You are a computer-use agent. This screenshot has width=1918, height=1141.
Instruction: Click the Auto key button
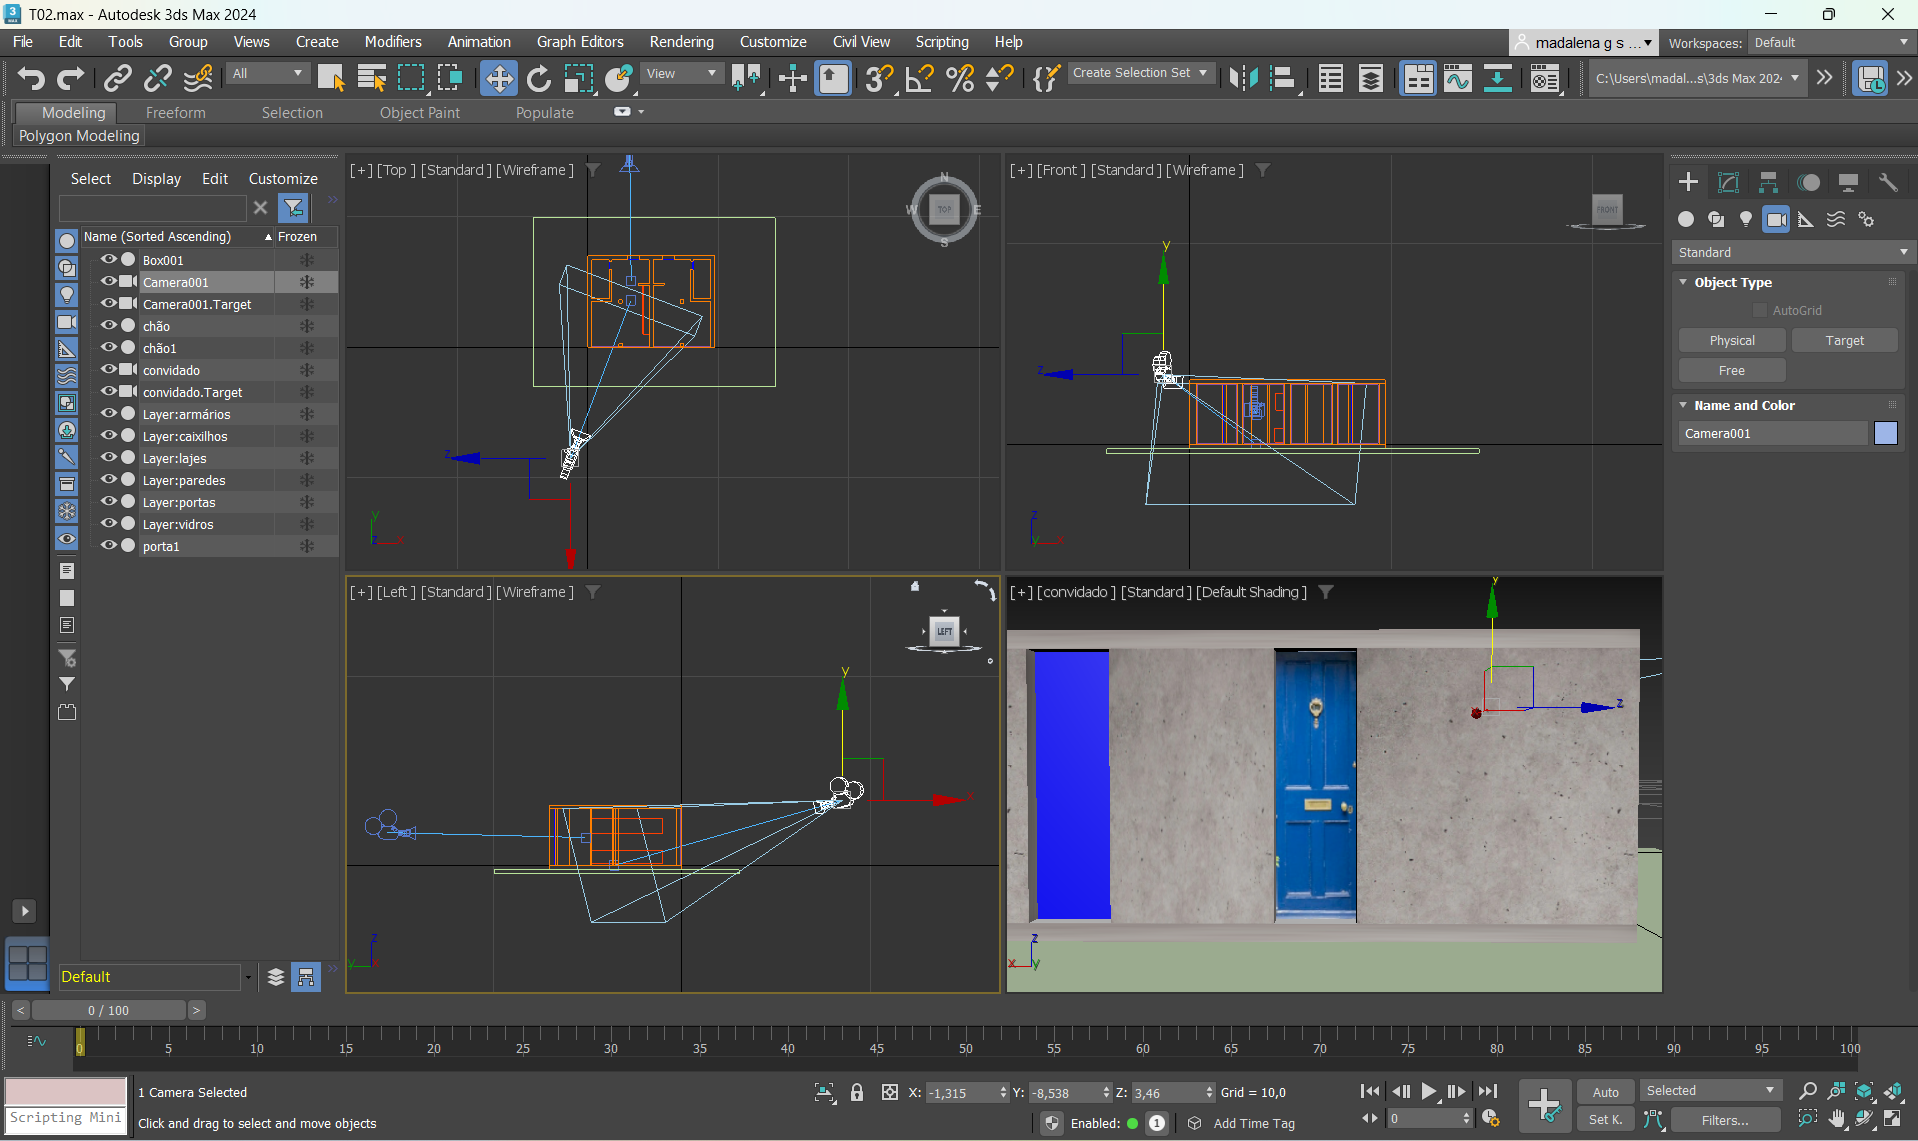point(1605,1092)
